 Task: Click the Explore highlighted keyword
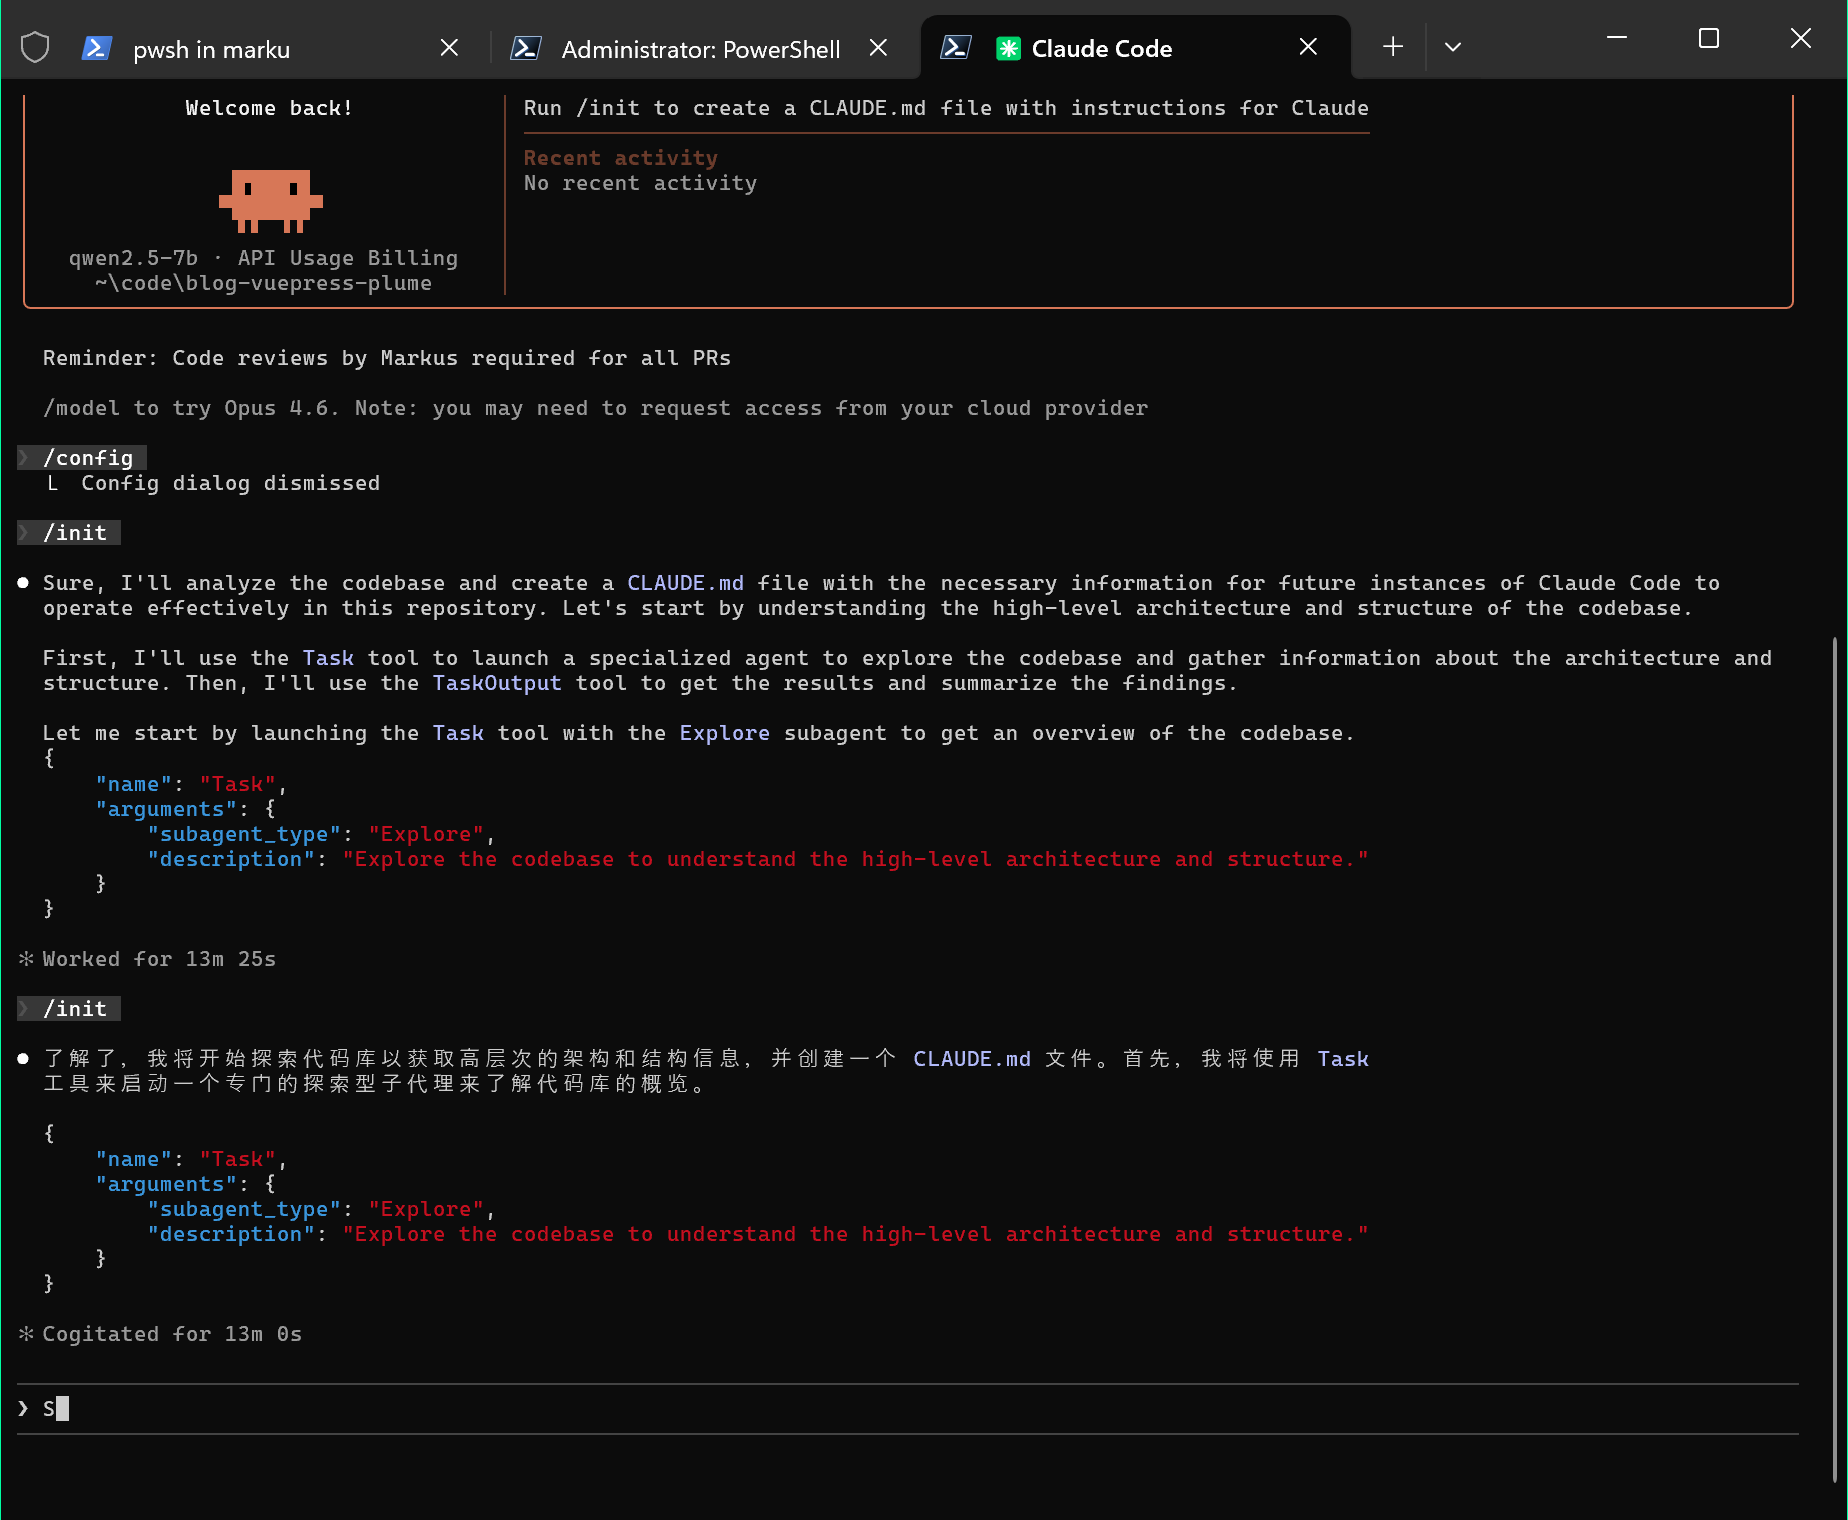tap(724, 733)
